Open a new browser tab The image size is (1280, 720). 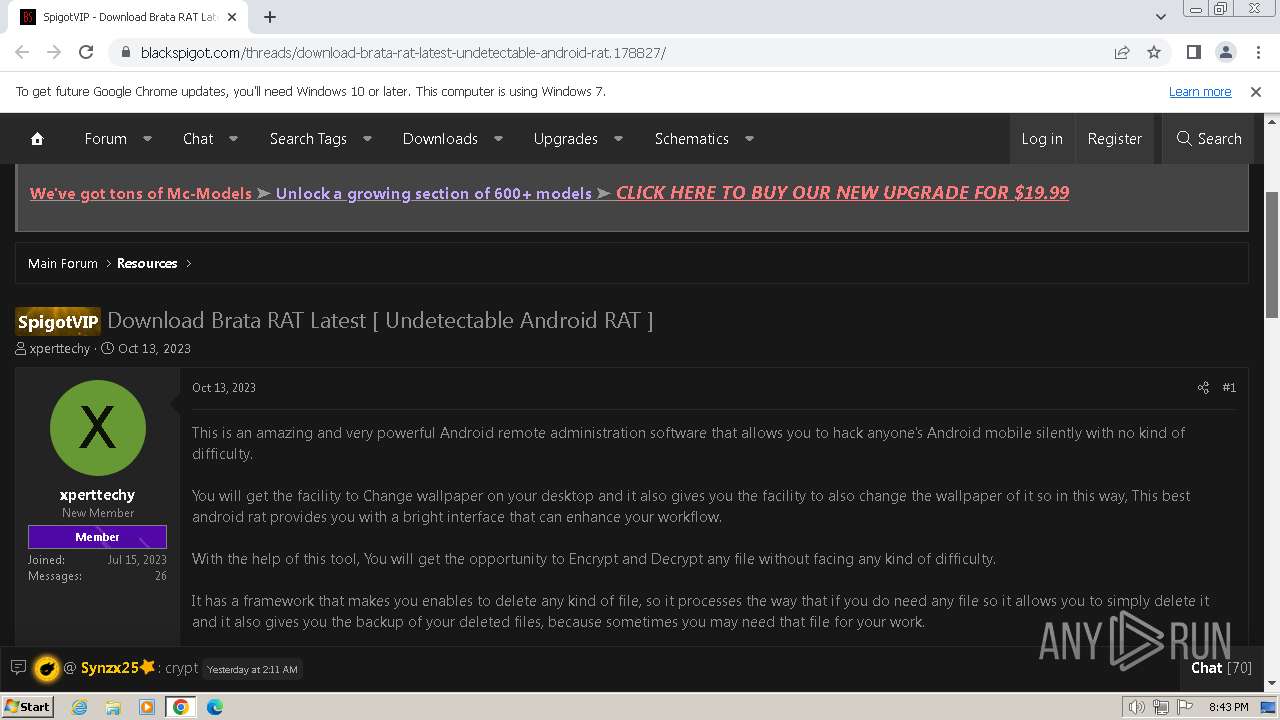click(x=270, y=17)
